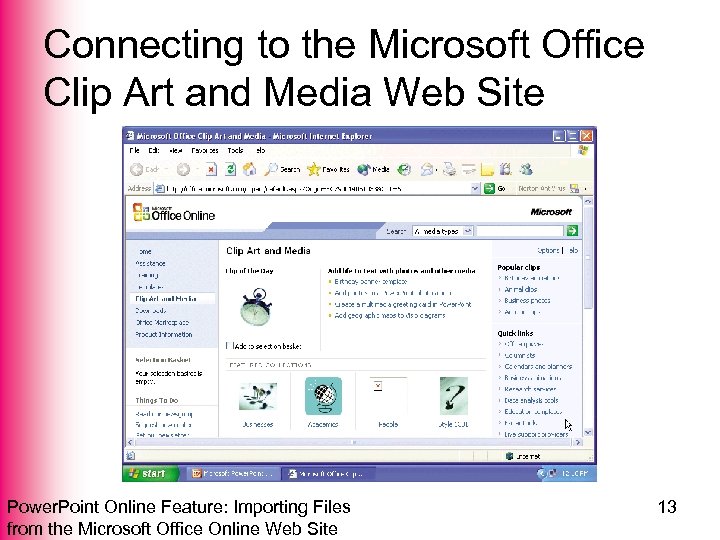This screenshot has width=720, height=540.
Task: Click the page icon in the address bar
Action: (159, 188)
